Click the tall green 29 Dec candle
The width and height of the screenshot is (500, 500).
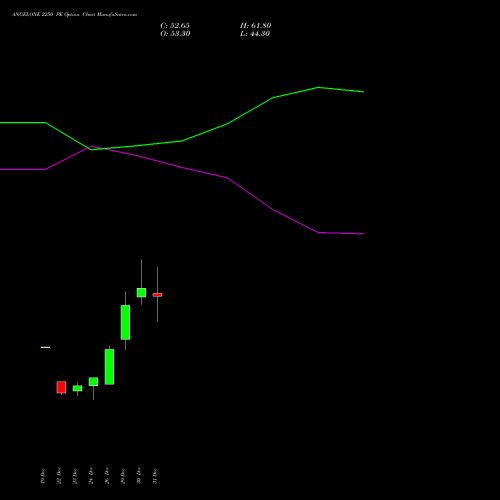coord(125,322)
